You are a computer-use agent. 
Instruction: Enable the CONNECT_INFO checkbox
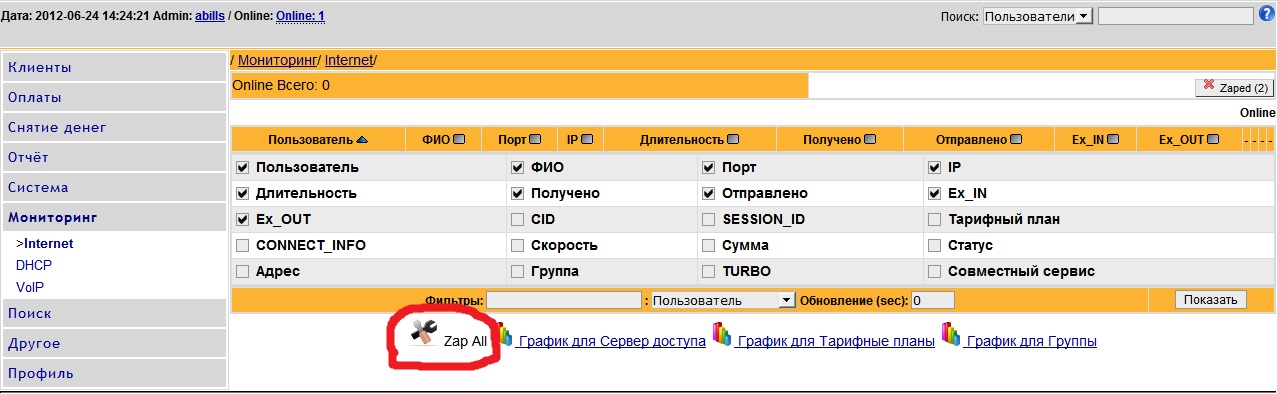click(x=243, y=245)
